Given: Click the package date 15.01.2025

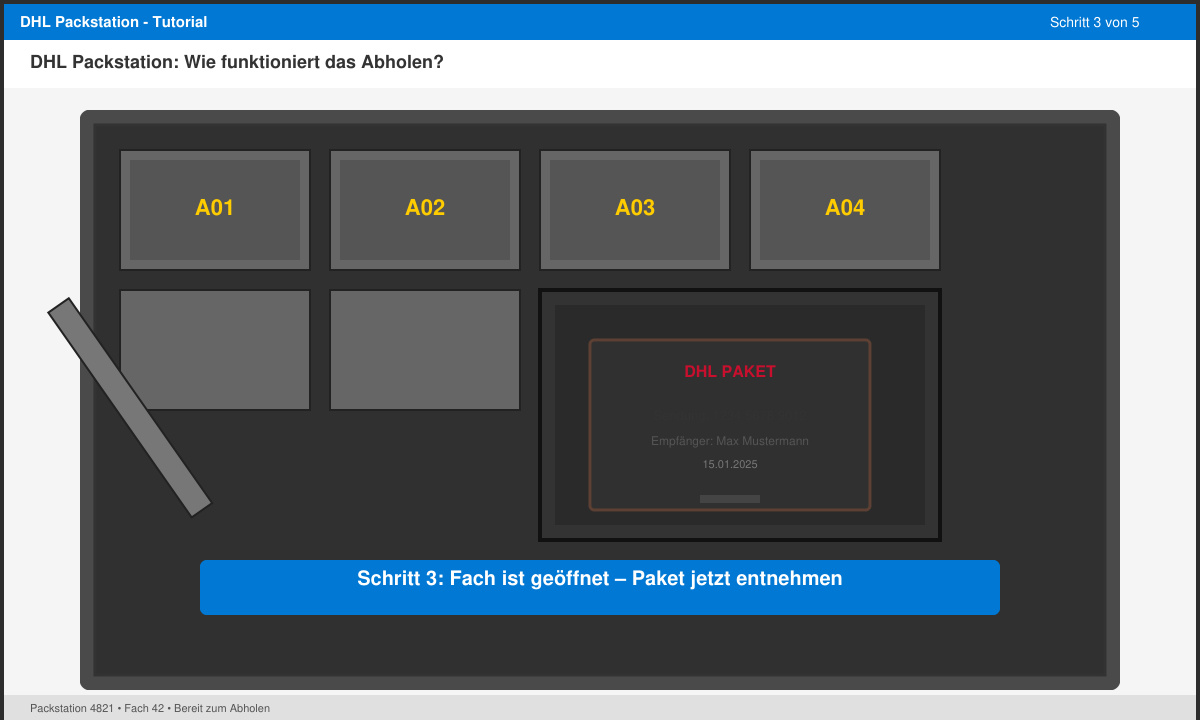Looking at the screenshot, I should pos(730,464).
